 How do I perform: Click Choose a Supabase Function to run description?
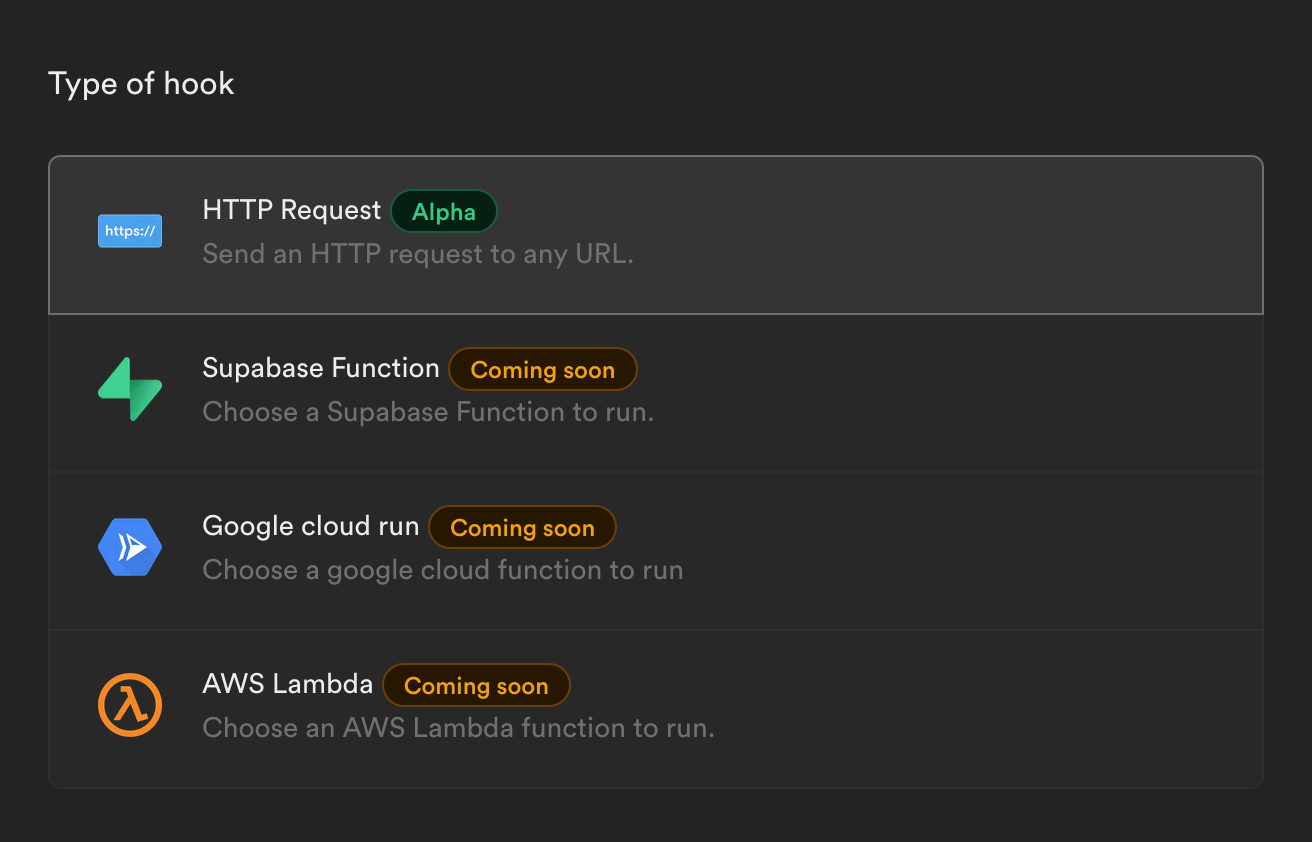pos(427,411)
